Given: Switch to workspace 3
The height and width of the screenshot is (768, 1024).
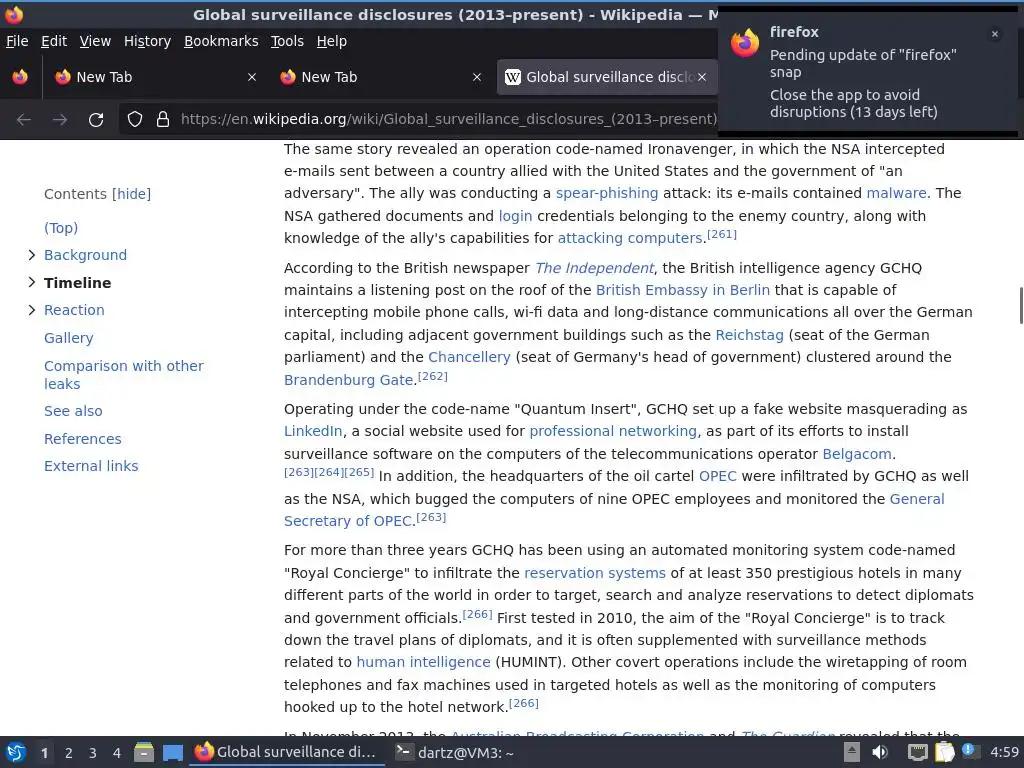Looking at the screenshot, I should click(93, 753).
